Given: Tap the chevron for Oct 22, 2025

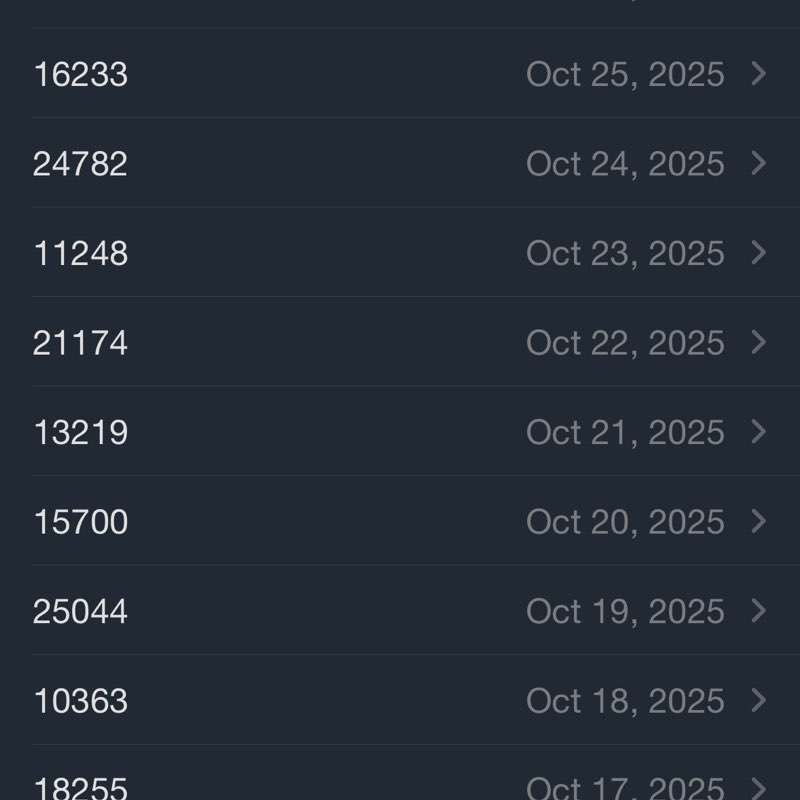Looking at the screenshot, I should click(758, 342).
